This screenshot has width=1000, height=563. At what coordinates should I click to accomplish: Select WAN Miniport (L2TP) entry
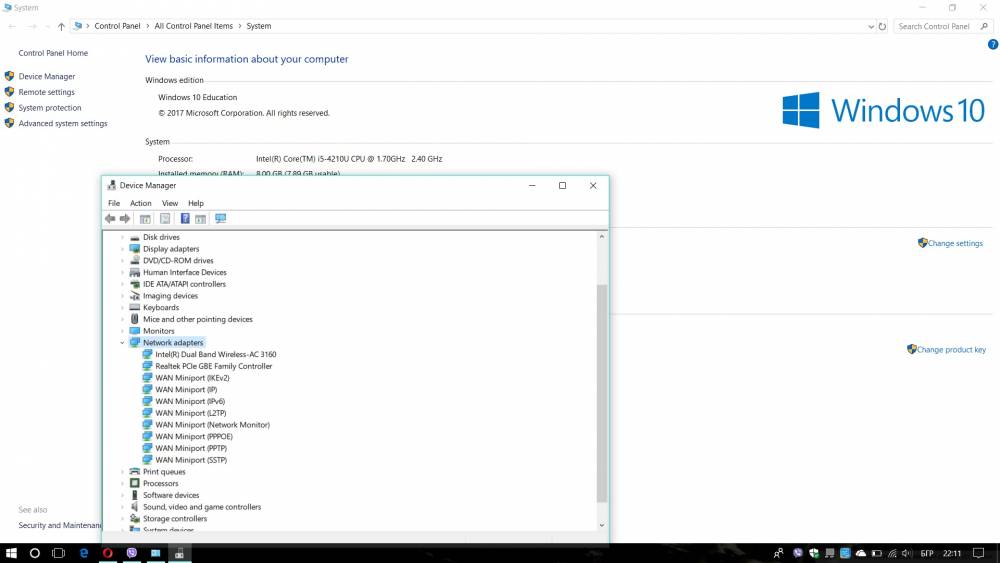(191, 413)
